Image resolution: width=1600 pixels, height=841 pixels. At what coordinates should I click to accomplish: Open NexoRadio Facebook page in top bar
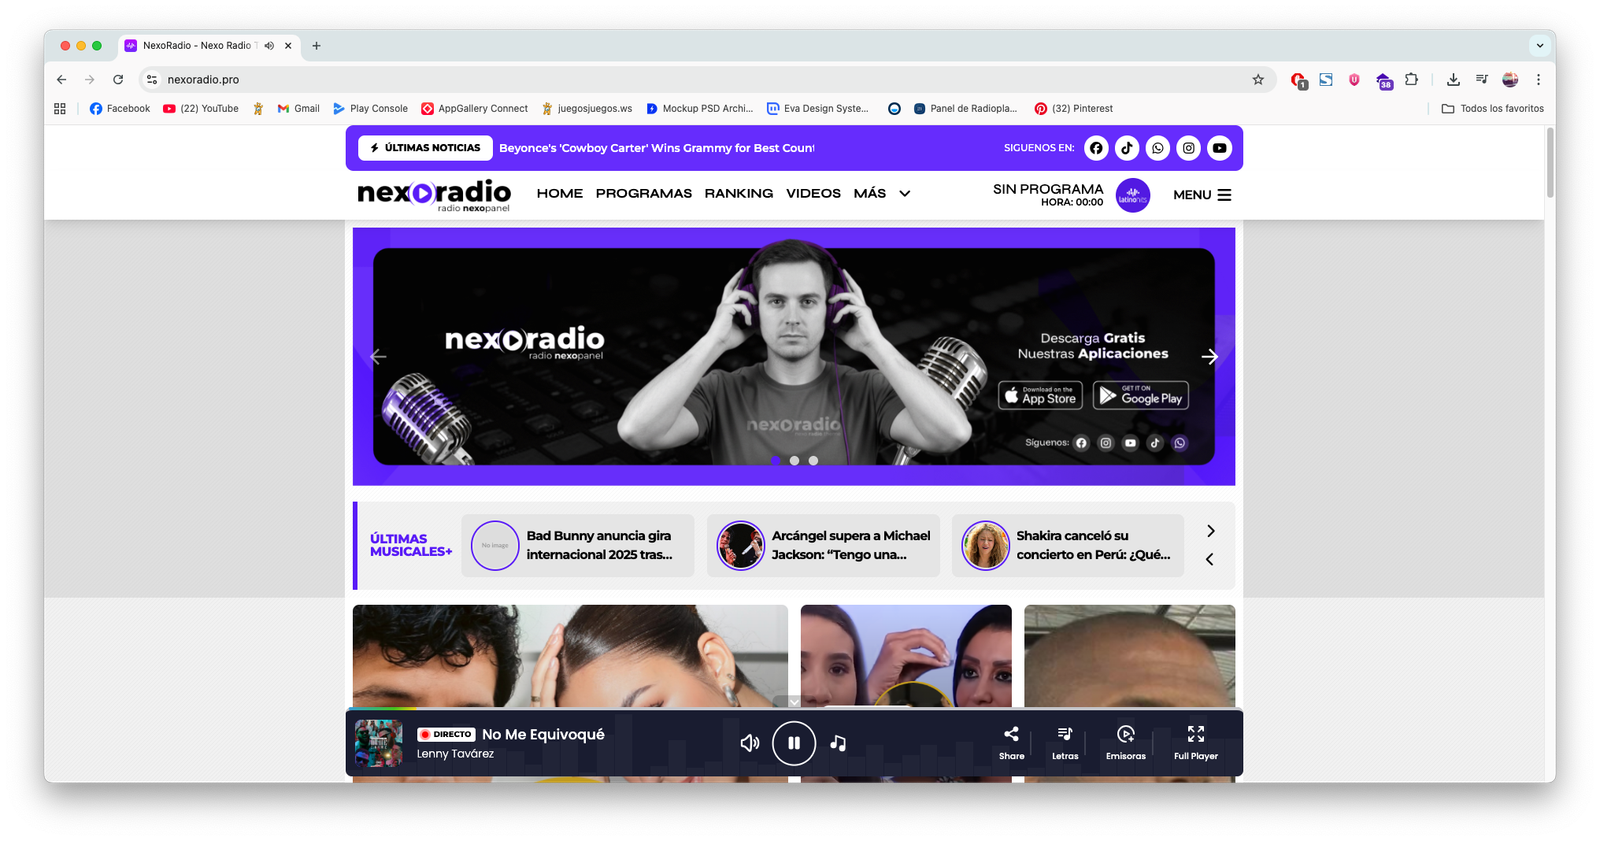pyautogui.click(x=1096, y=148)
